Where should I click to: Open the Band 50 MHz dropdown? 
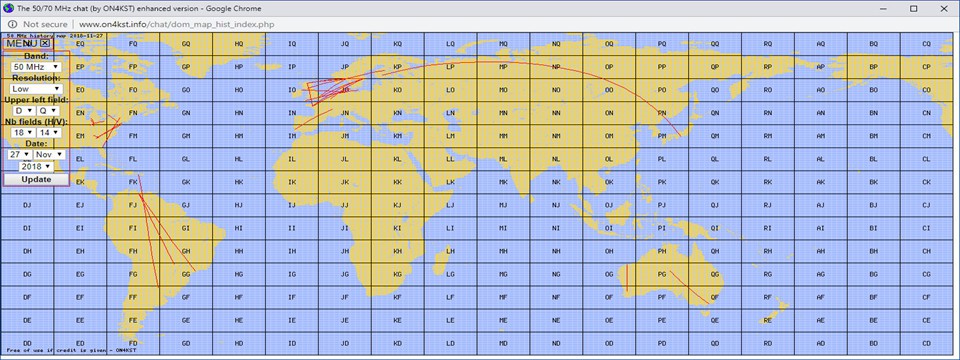[36, 66]
